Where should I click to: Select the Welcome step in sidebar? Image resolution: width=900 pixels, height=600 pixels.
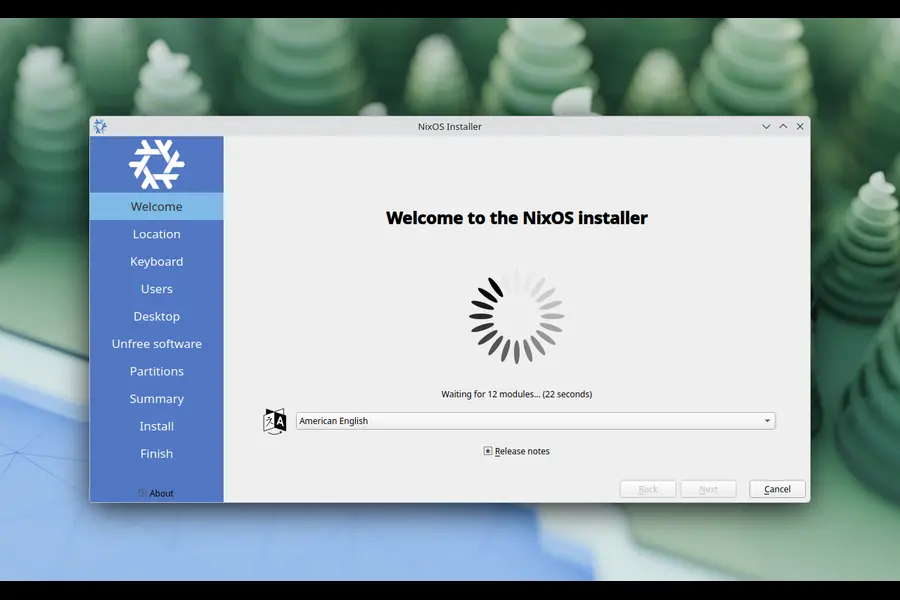156,207
